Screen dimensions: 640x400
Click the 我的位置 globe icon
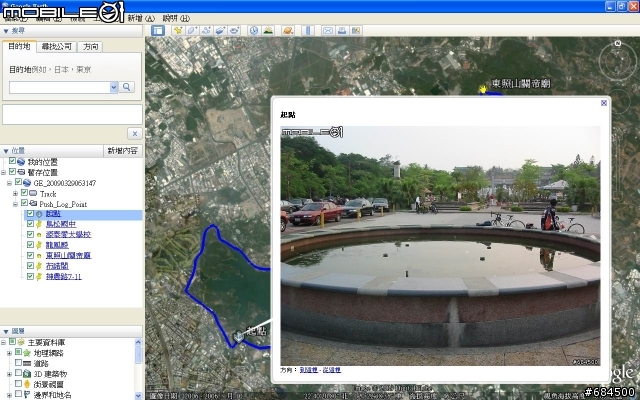point(21,162)
